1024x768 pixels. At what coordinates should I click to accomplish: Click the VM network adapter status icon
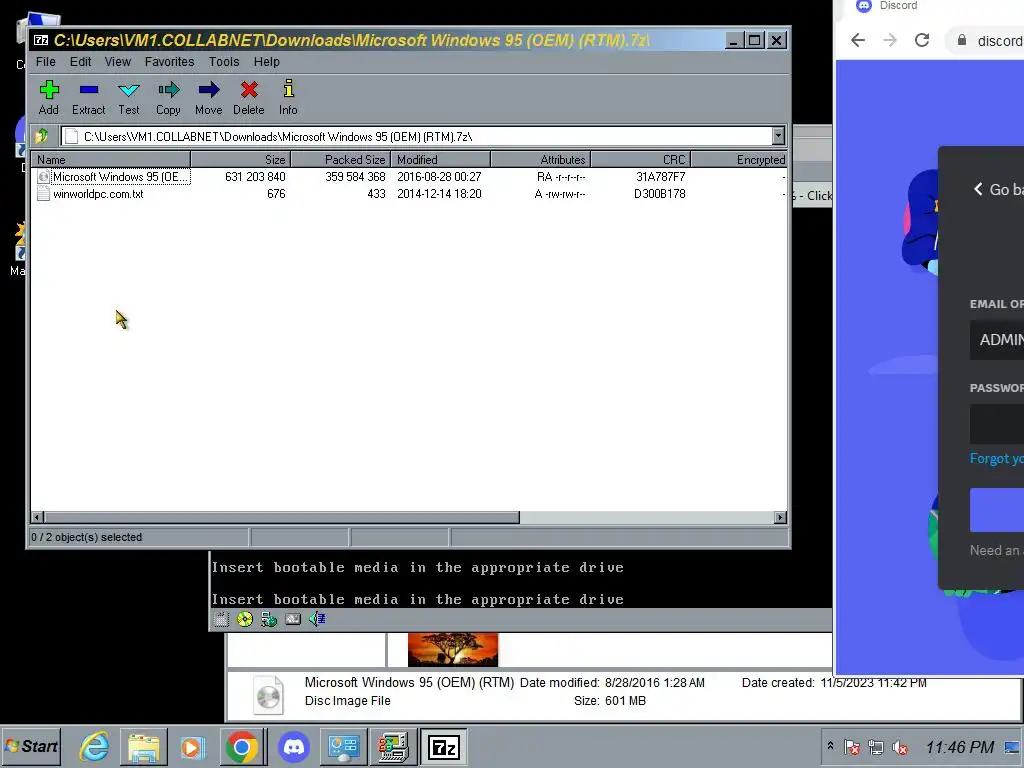[x=268, y=619]
